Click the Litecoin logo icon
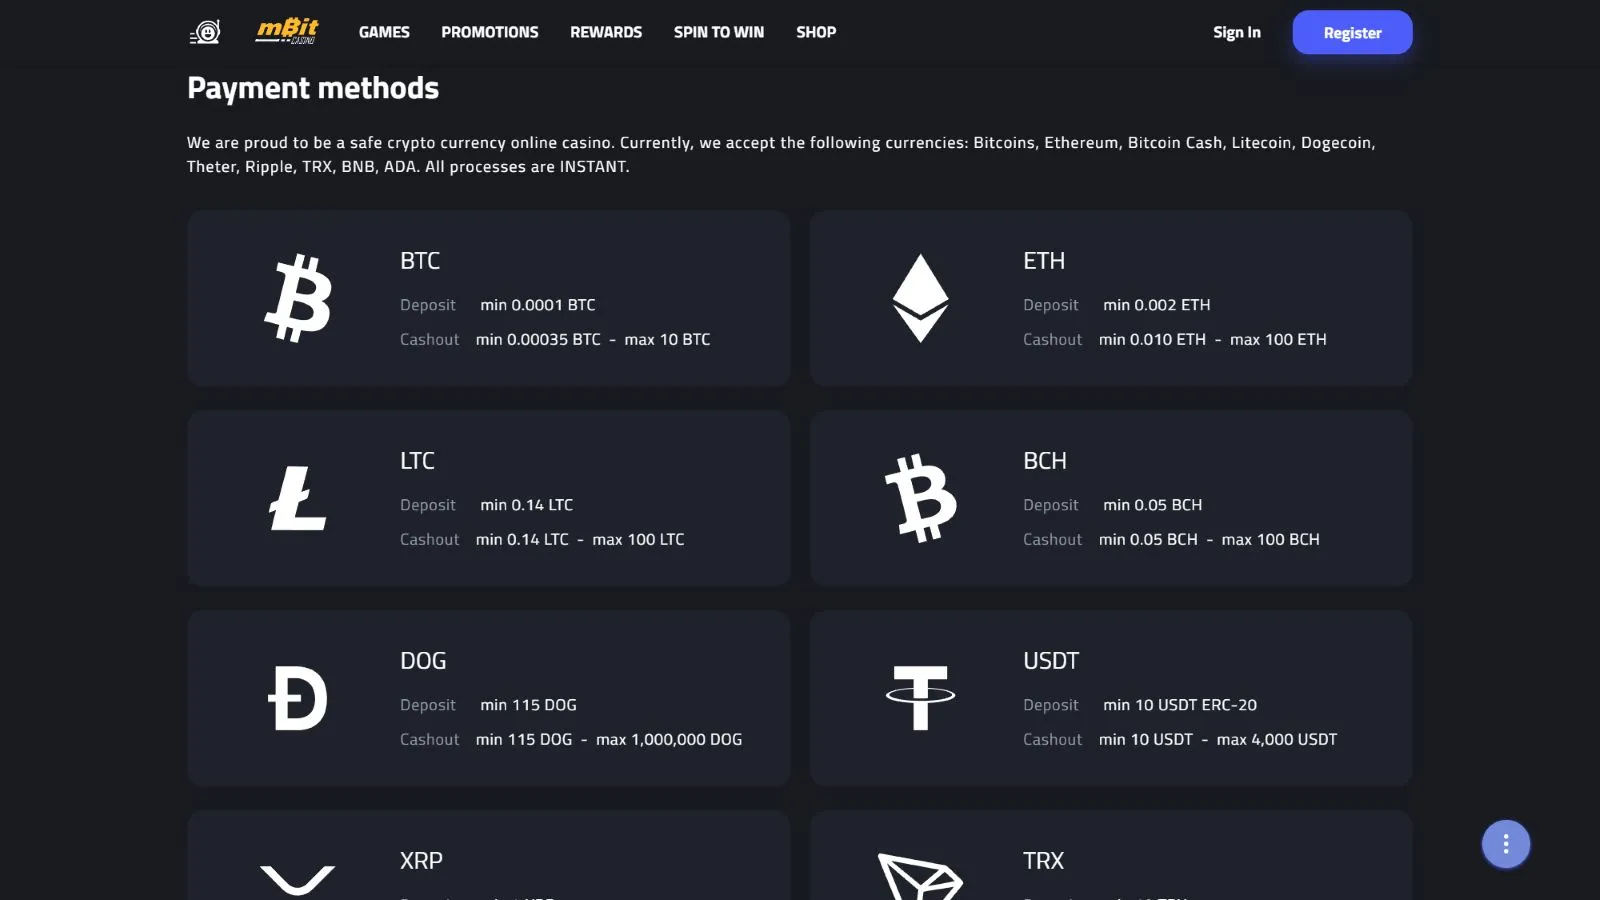 tap(298, 498)
